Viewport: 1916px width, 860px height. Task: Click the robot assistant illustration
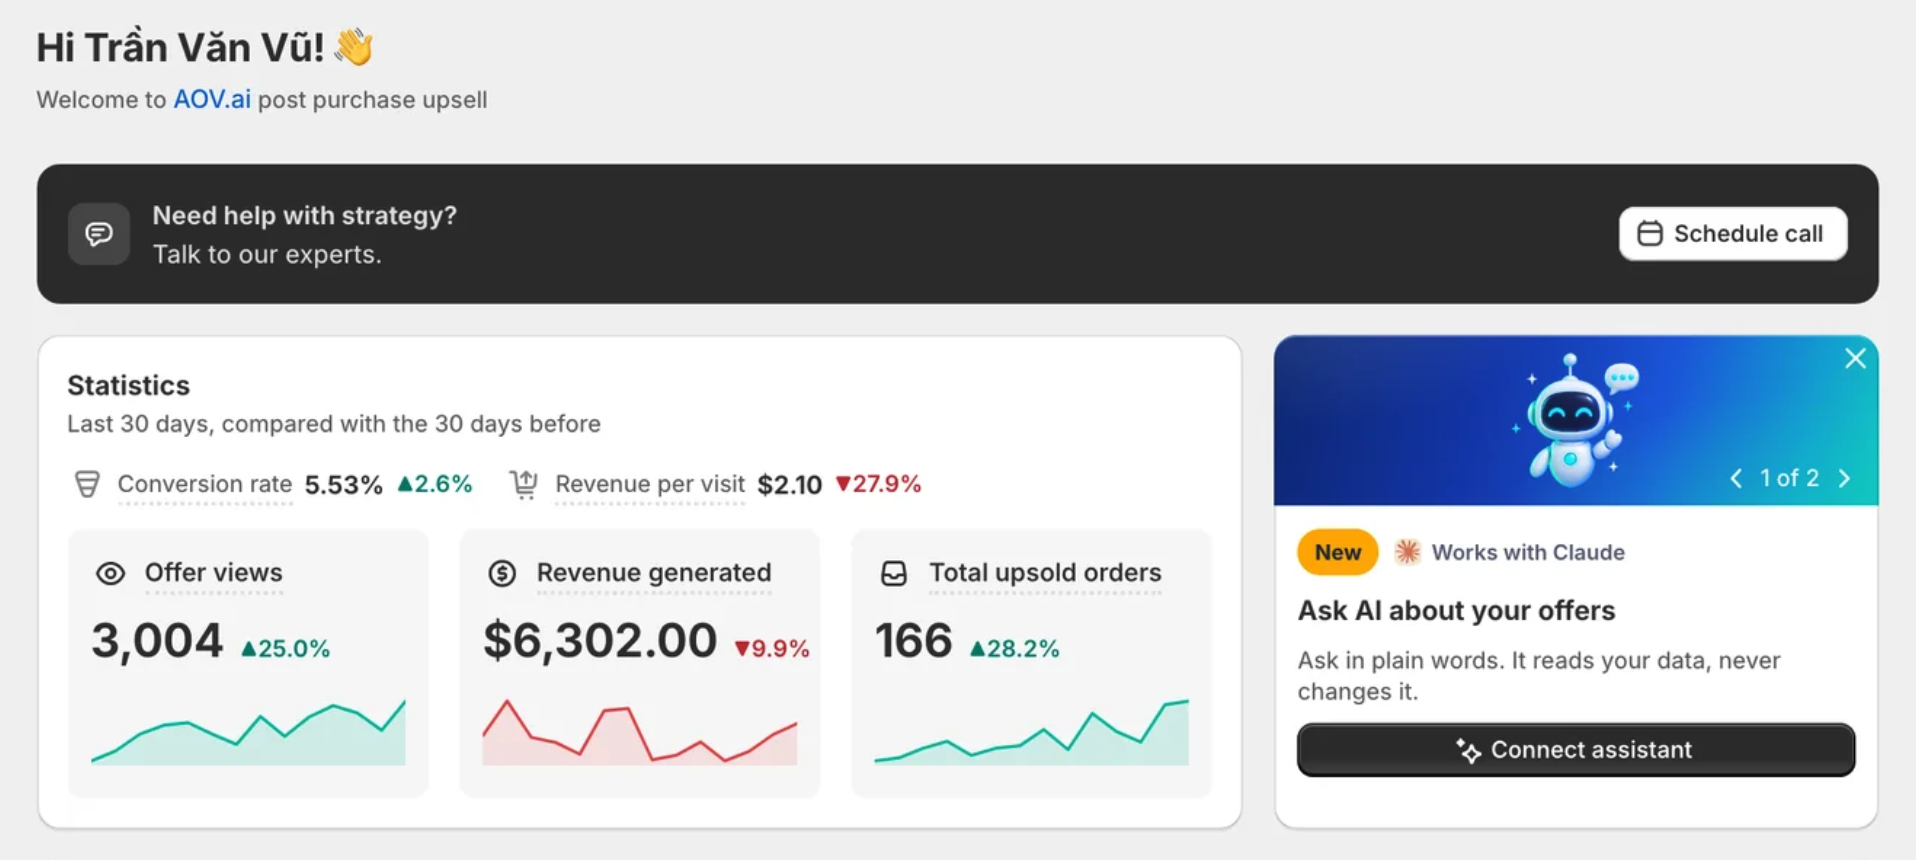click(1574, 420)
